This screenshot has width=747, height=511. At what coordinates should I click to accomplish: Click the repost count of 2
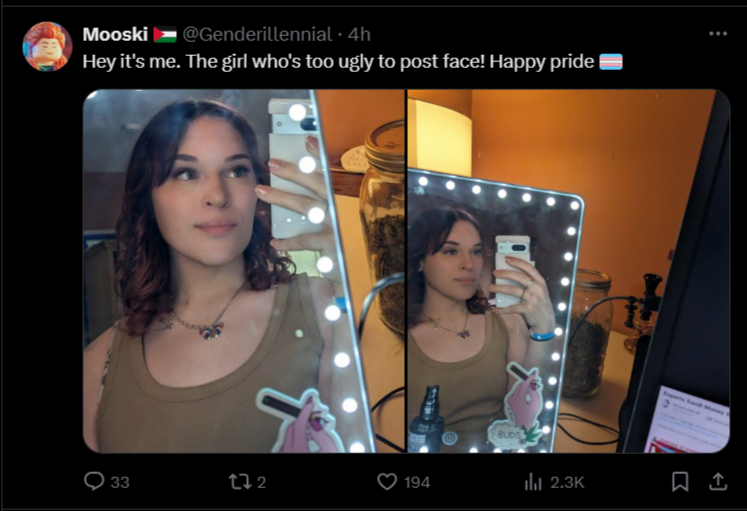261,482
